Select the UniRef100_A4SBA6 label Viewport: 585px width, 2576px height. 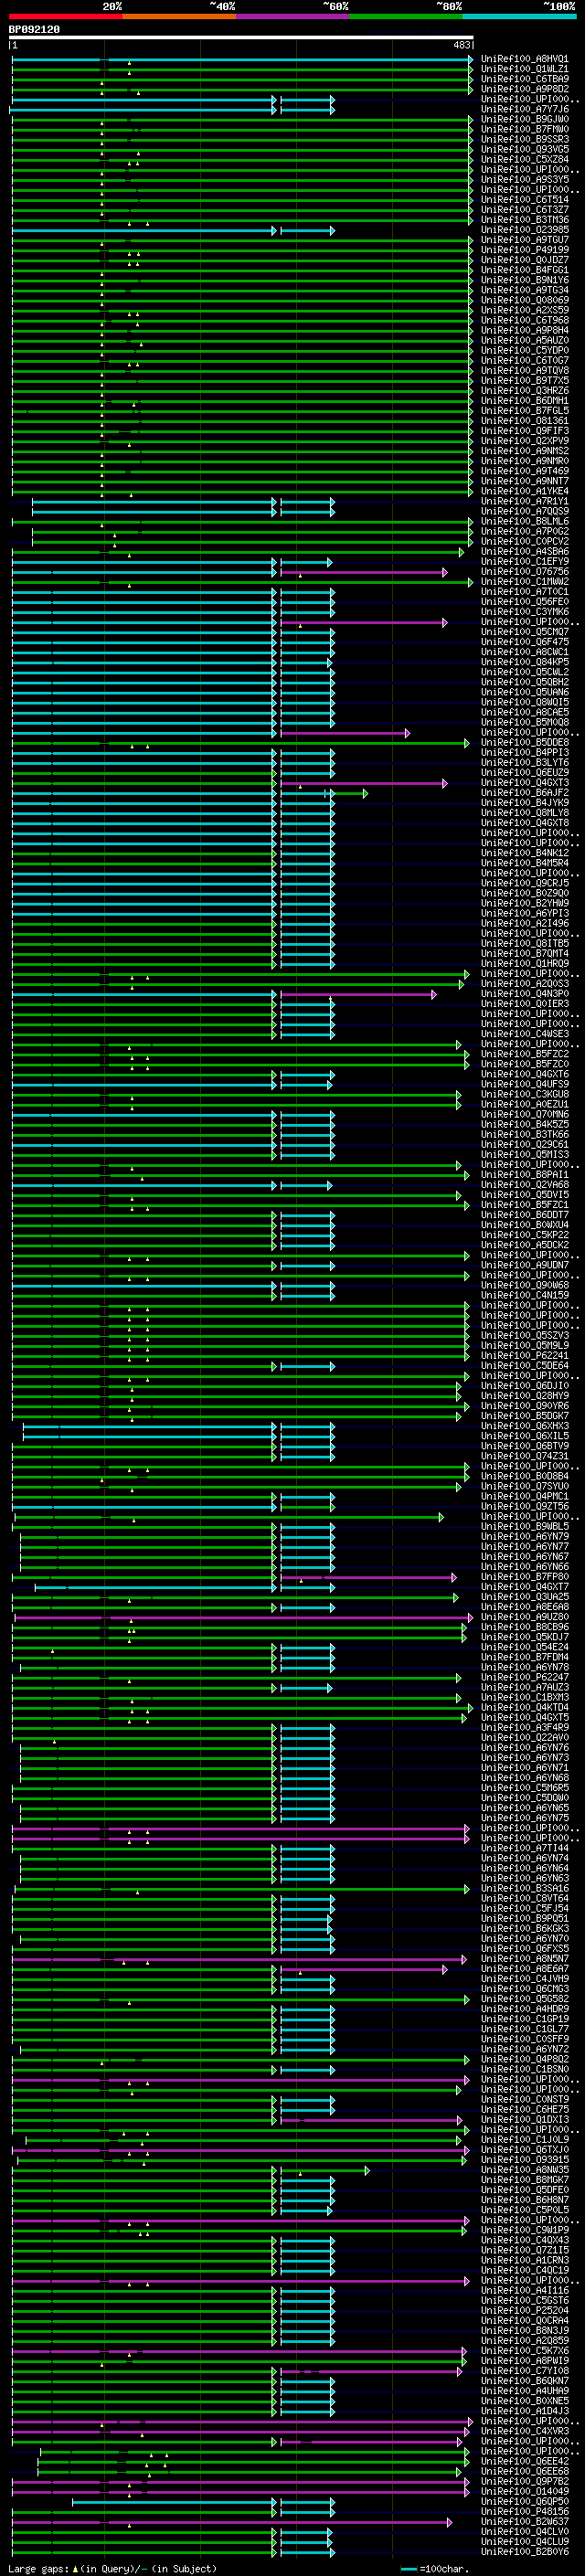click(x=524, y=551)
